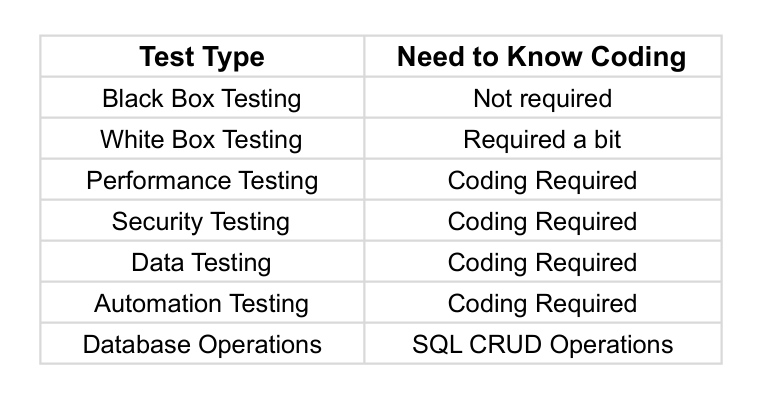Select the 'SQL CRUD Operations' cell
The height and width of the screenshot is (402, 765).
pyautogui.click(x=541, y=345)
